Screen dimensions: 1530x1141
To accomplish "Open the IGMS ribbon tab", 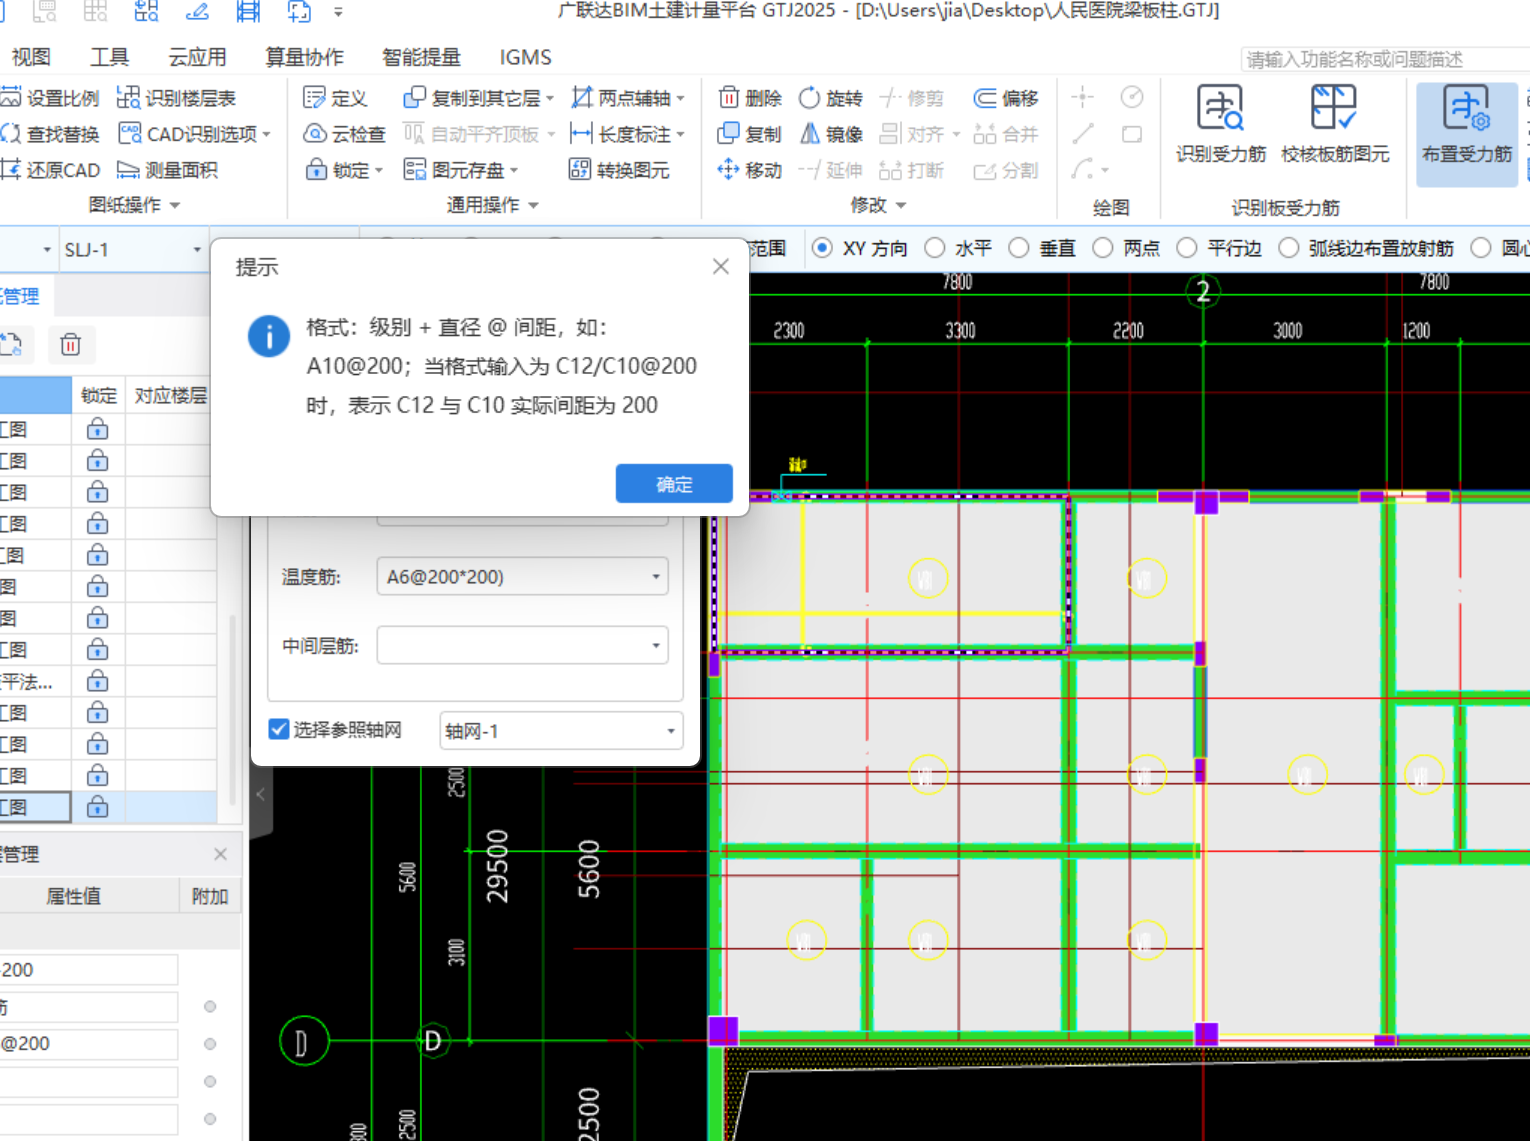I will 525,57.
